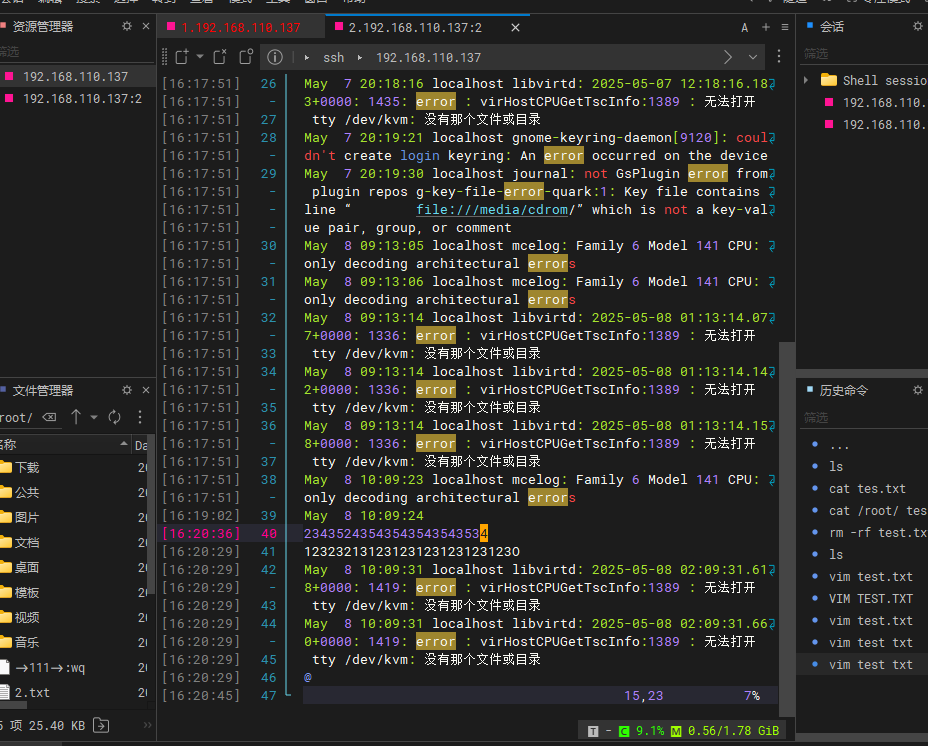Select history command 'rm -rf test.tx'
Viewport: 928px width, 746px height.
coord(878,533)
